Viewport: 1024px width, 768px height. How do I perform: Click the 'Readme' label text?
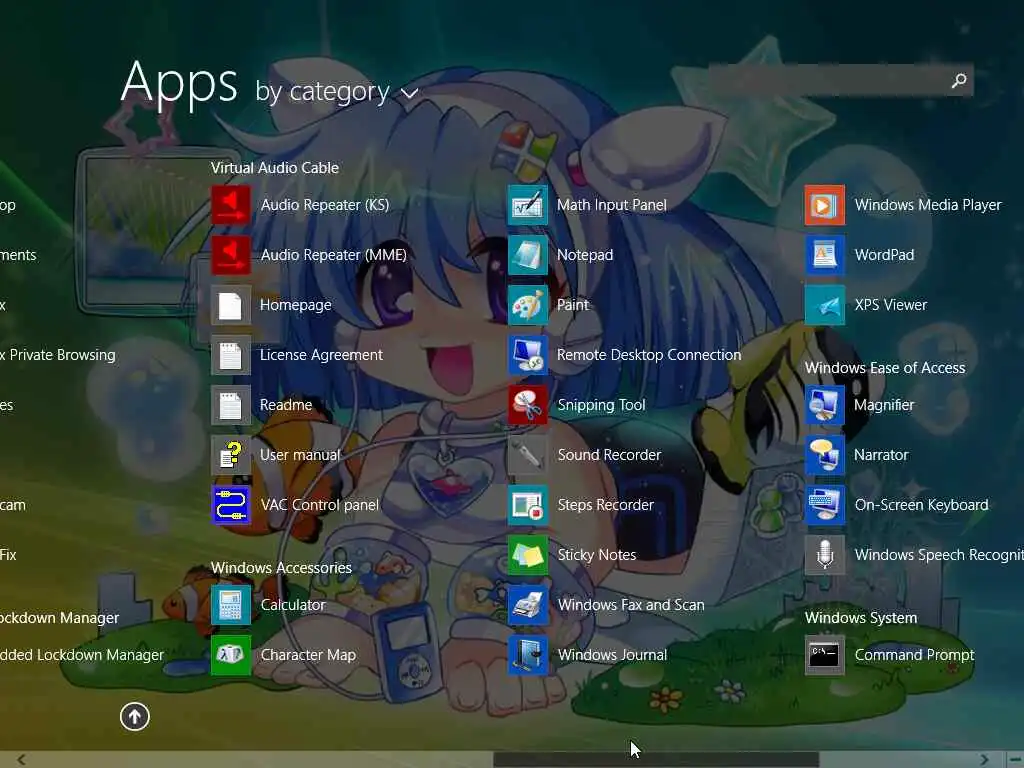click(286, 405)
